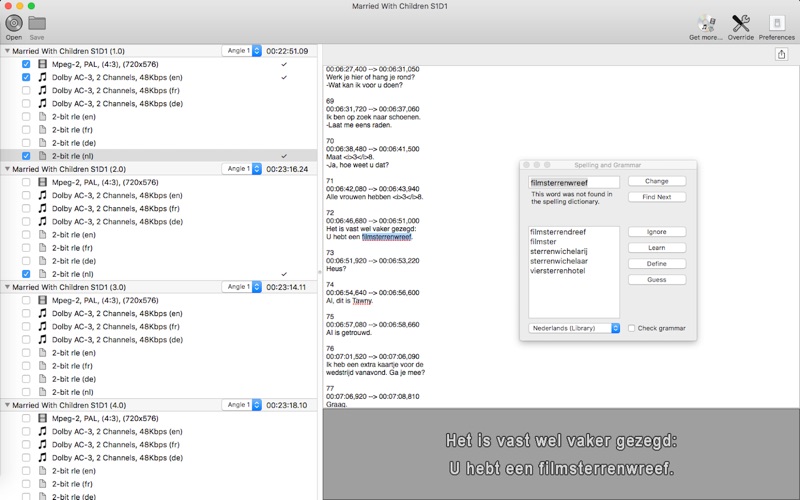800x500 pixels.
Task: Click the Ignore button
Action: 657,232
